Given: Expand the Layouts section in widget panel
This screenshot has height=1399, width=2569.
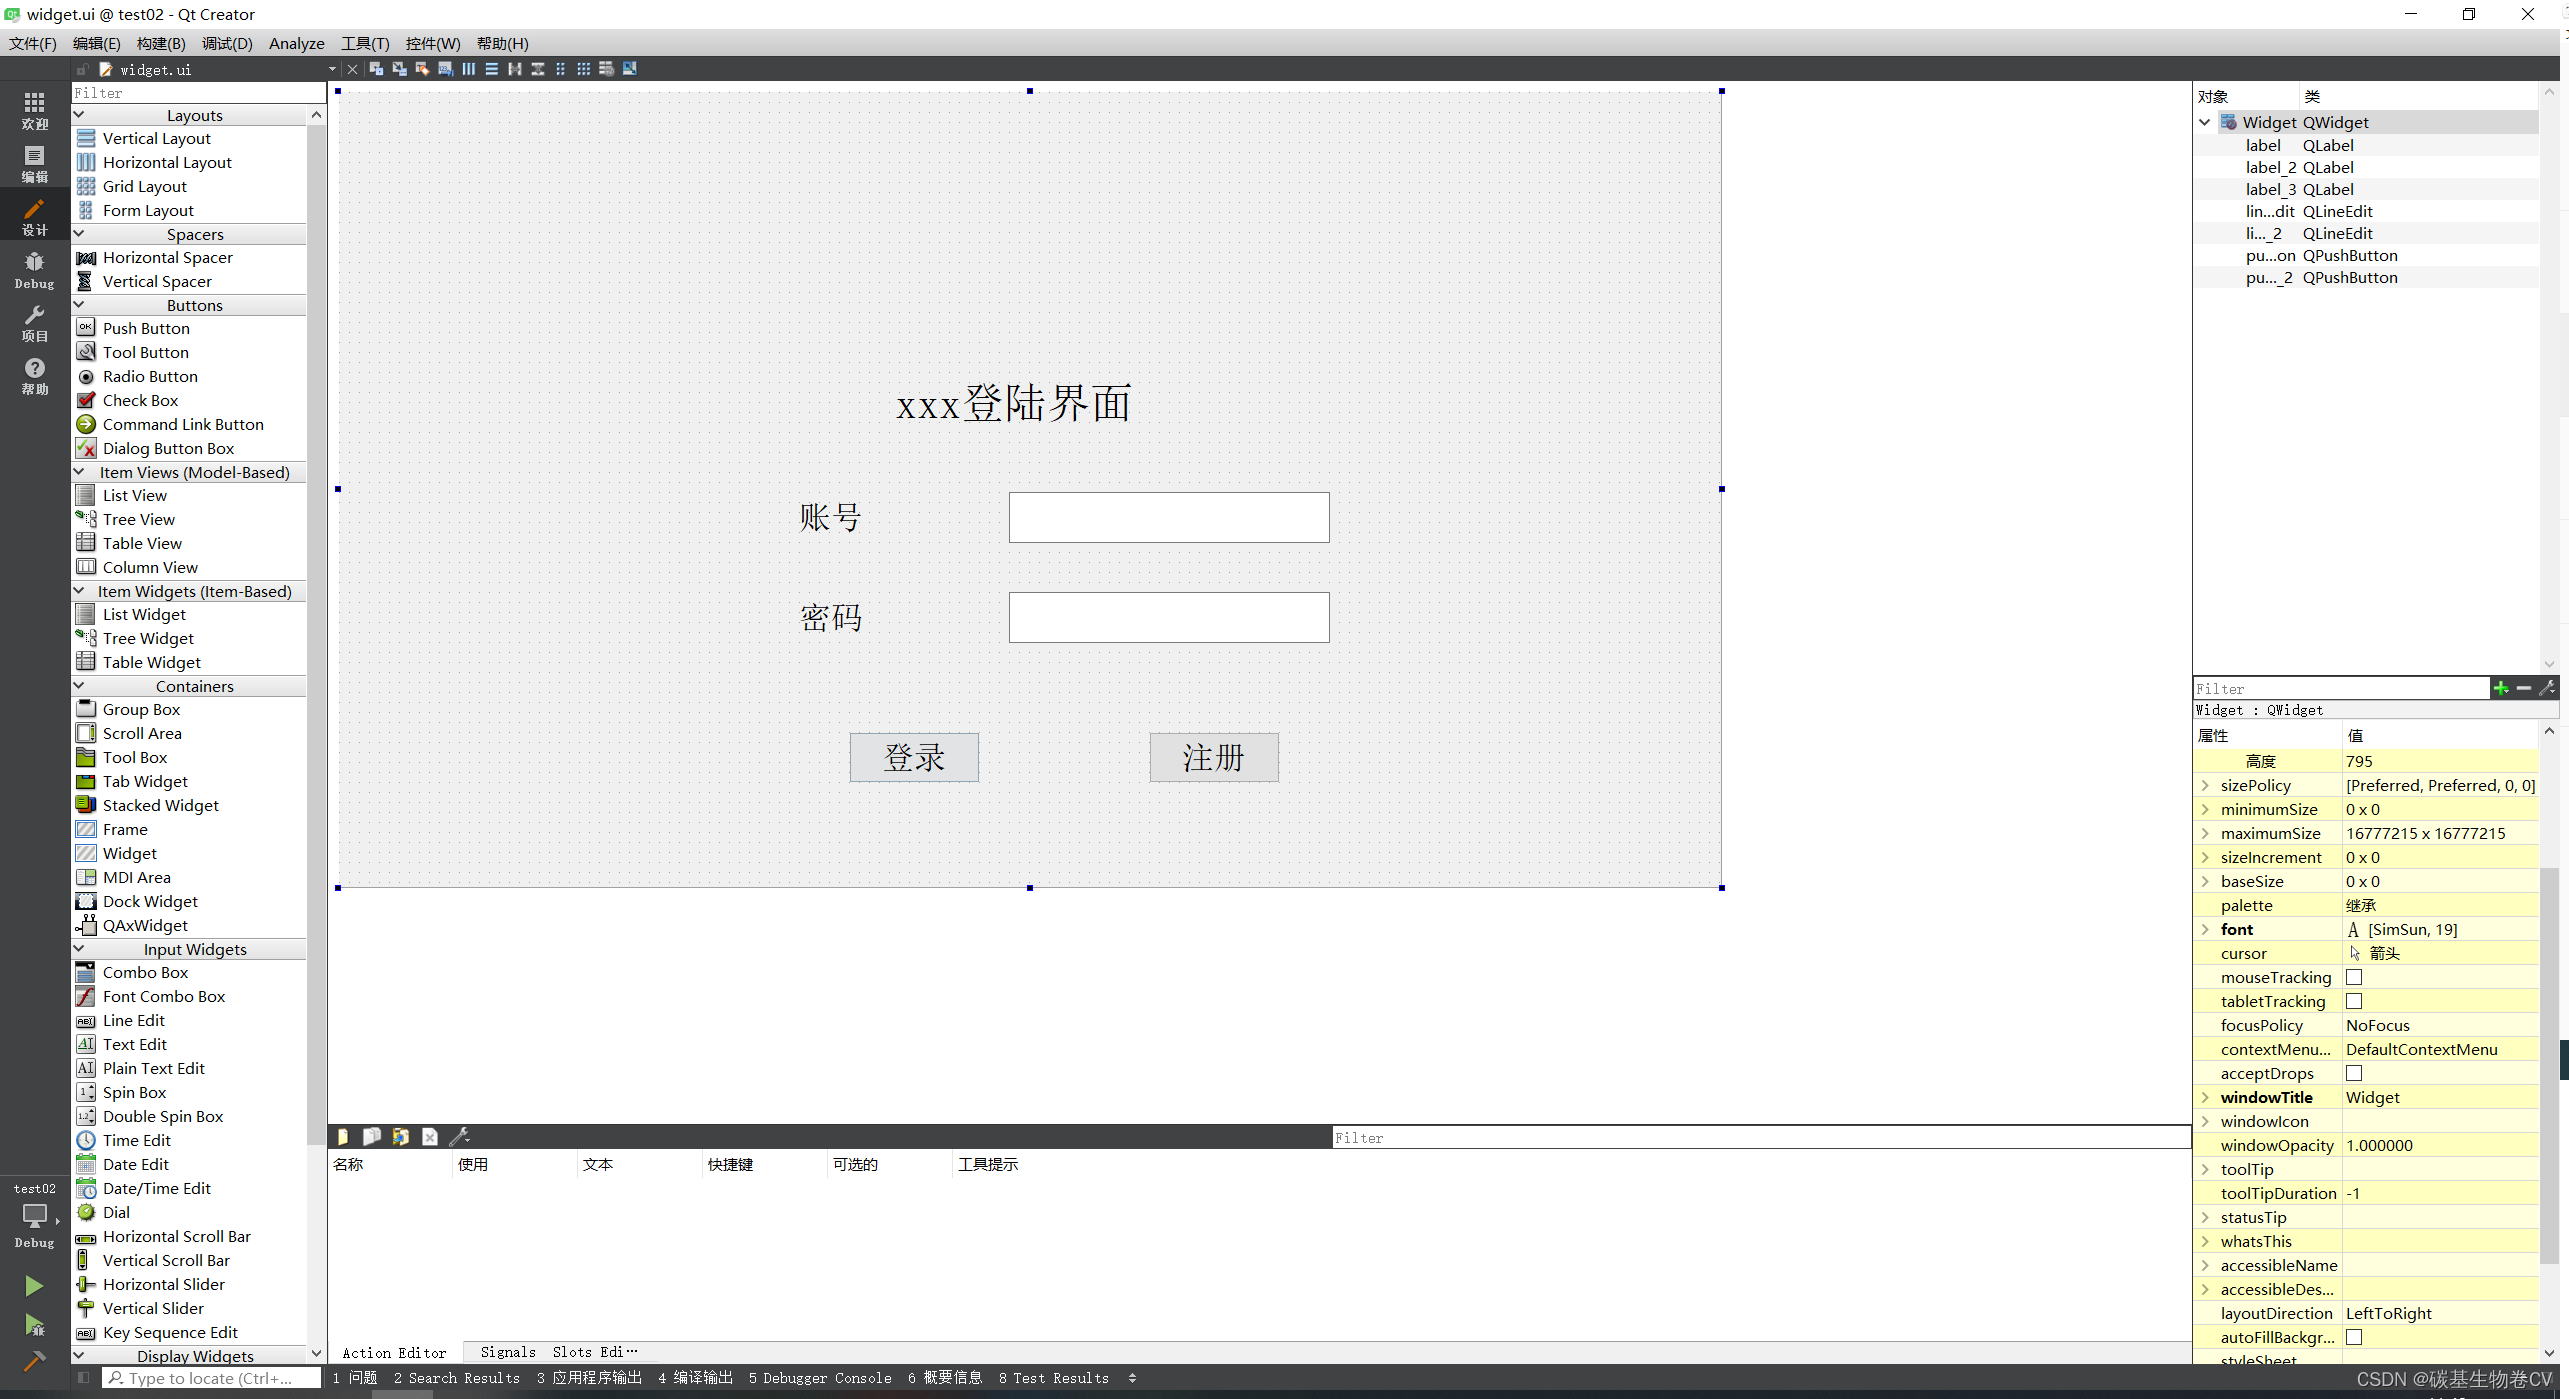Looking at the screenshot, I should [193, 115].
